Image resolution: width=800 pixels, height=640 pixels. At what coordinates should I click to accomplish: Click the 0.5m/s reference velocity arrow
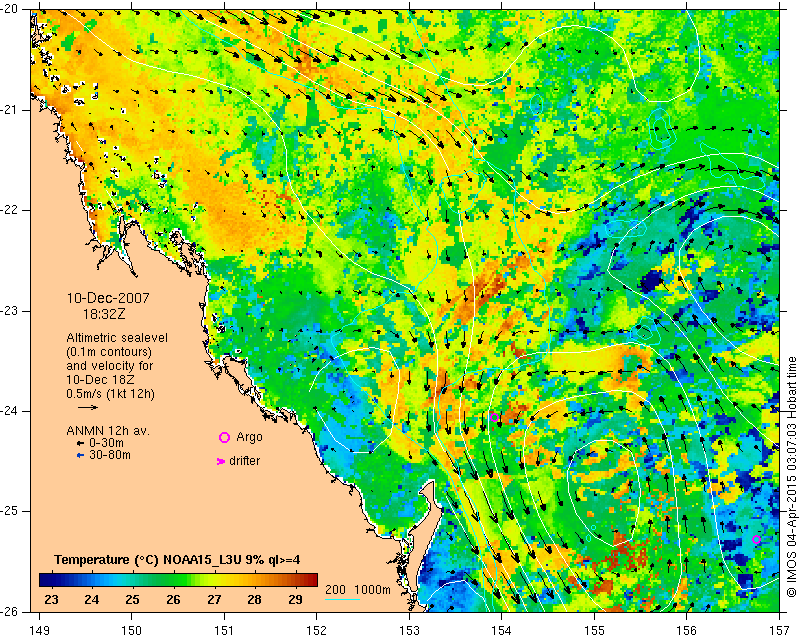88,407
